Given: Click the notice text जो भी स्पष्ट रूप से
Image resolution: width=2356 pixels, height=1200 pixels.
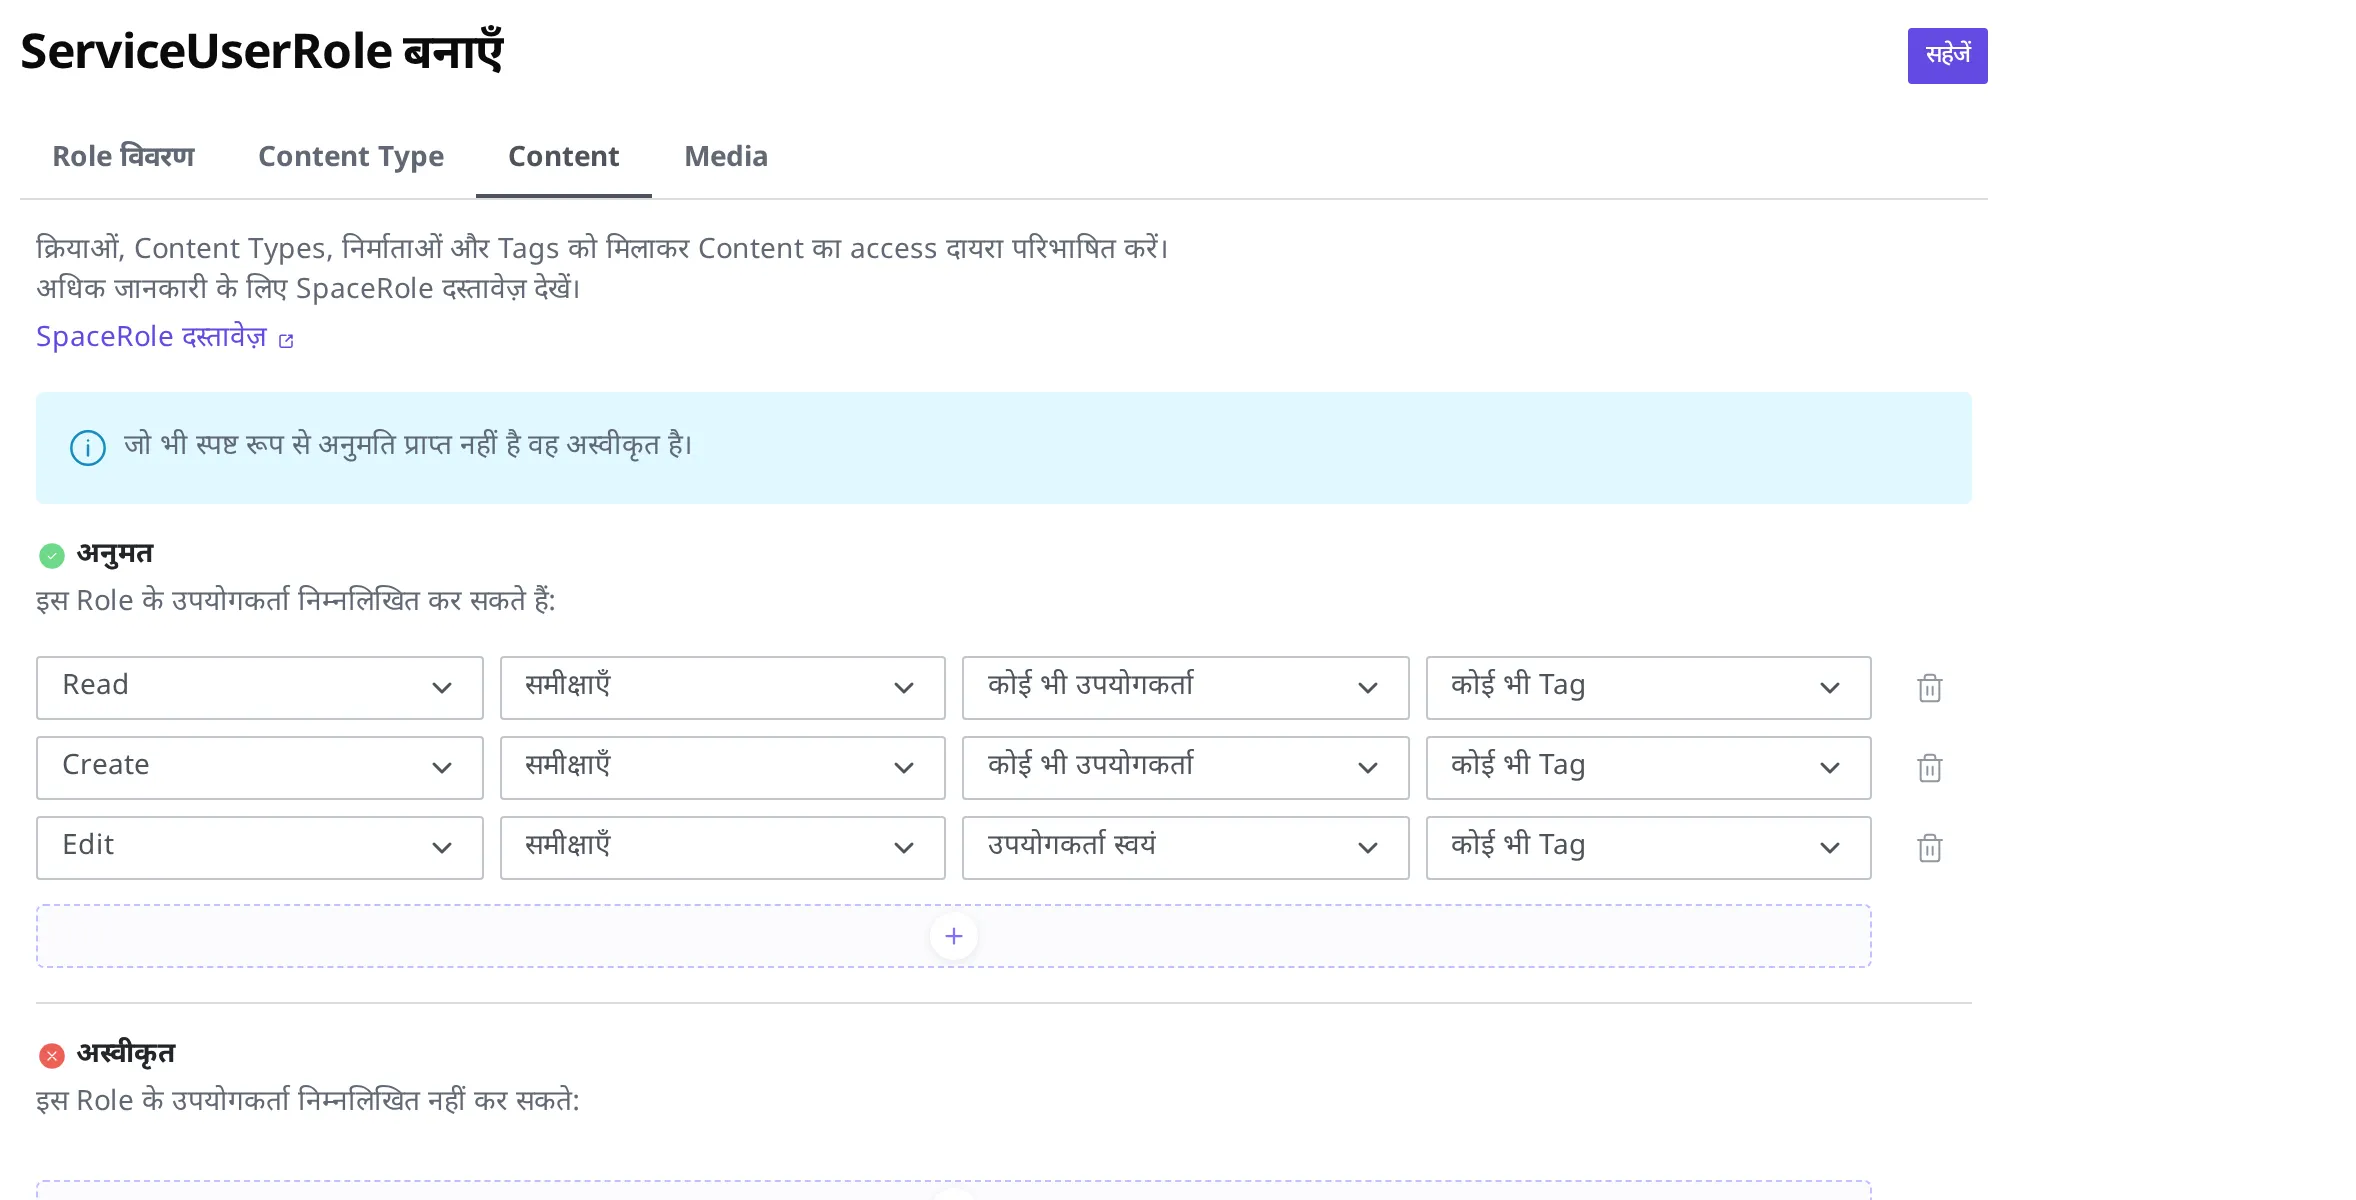Looking at the screenshot, I should coord(408,445).
